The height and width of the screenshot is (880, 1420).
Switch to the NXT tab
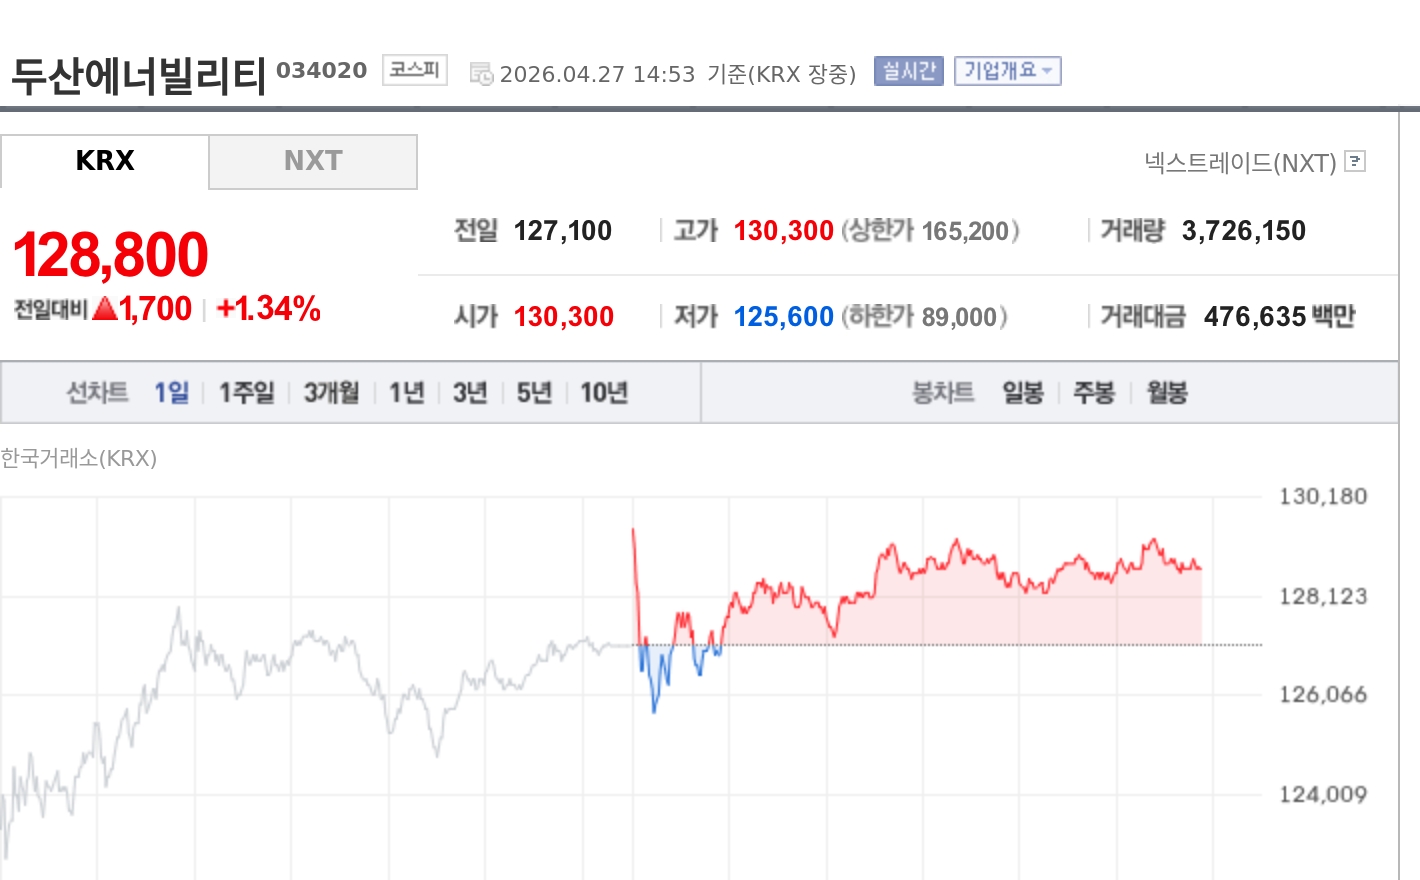pos(313,161)
